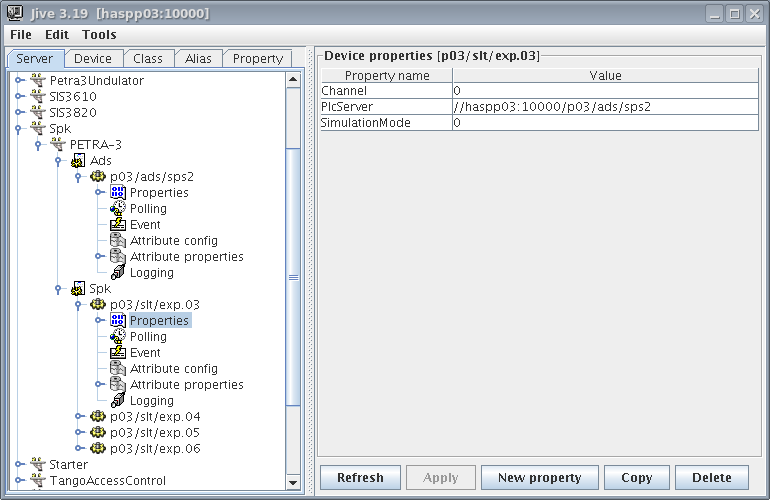Viewport: 770px width, 500px height.
Task: Click the New property button
Action: [x=540, y=477]
